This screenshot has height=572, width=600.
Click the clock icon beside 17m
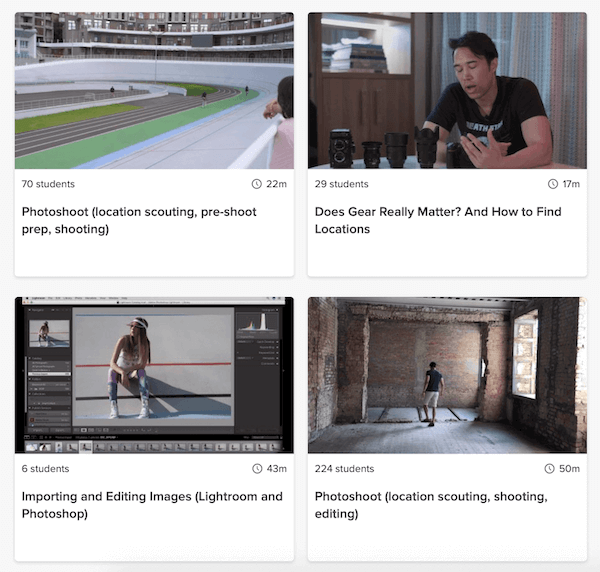click(x=553, y=184)
